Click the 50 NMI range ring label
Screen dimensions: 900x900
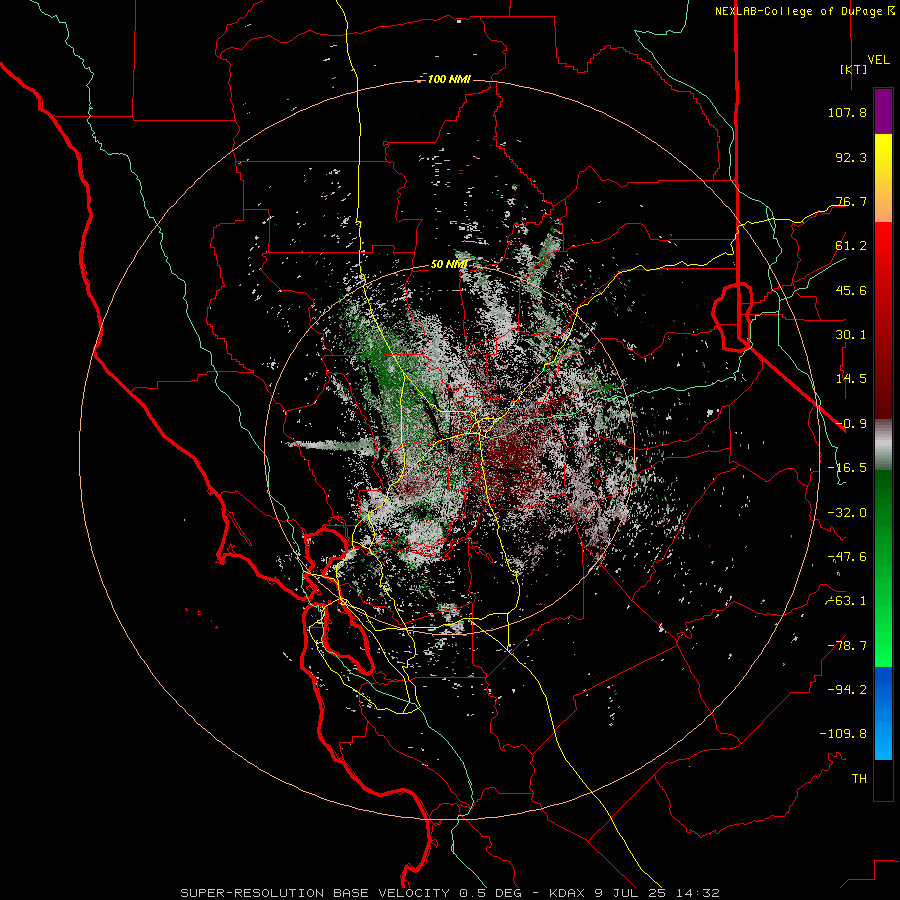tap(449, 265)
